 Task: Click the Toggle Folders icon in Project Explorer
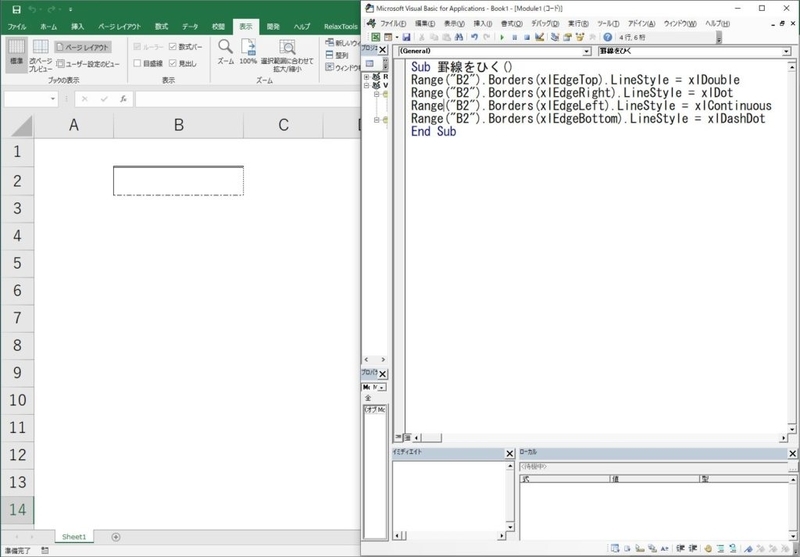(370, 64)
